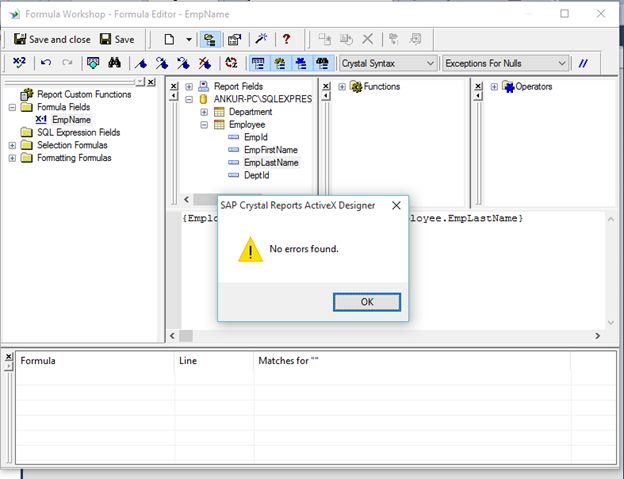Expand the Formatting Formulas folder
Viewport: 624px width, 479px height.
pos(12,158)
